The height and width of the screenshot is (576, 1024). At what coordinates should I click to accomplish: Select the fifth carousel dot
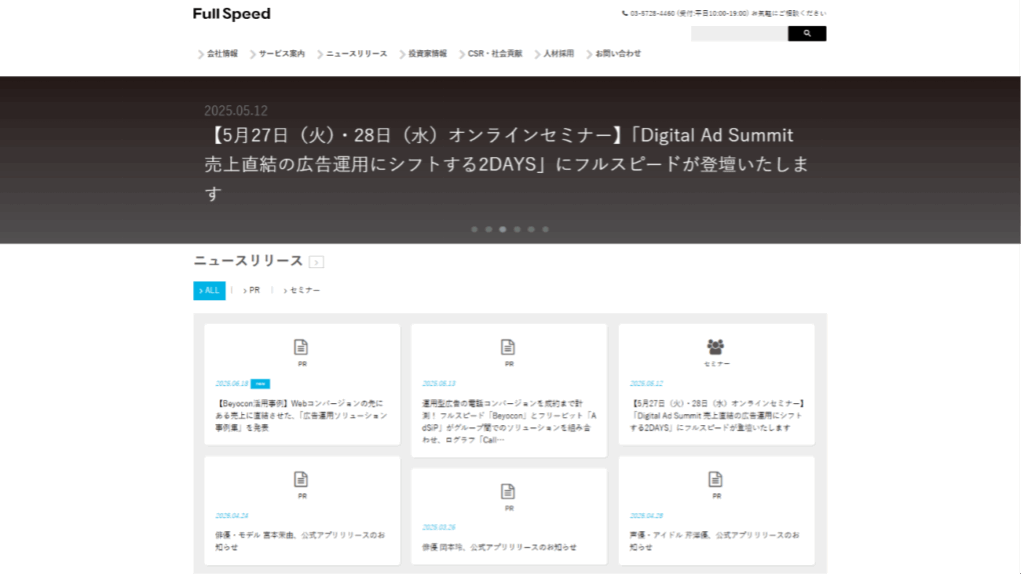[x=531, y=229]
